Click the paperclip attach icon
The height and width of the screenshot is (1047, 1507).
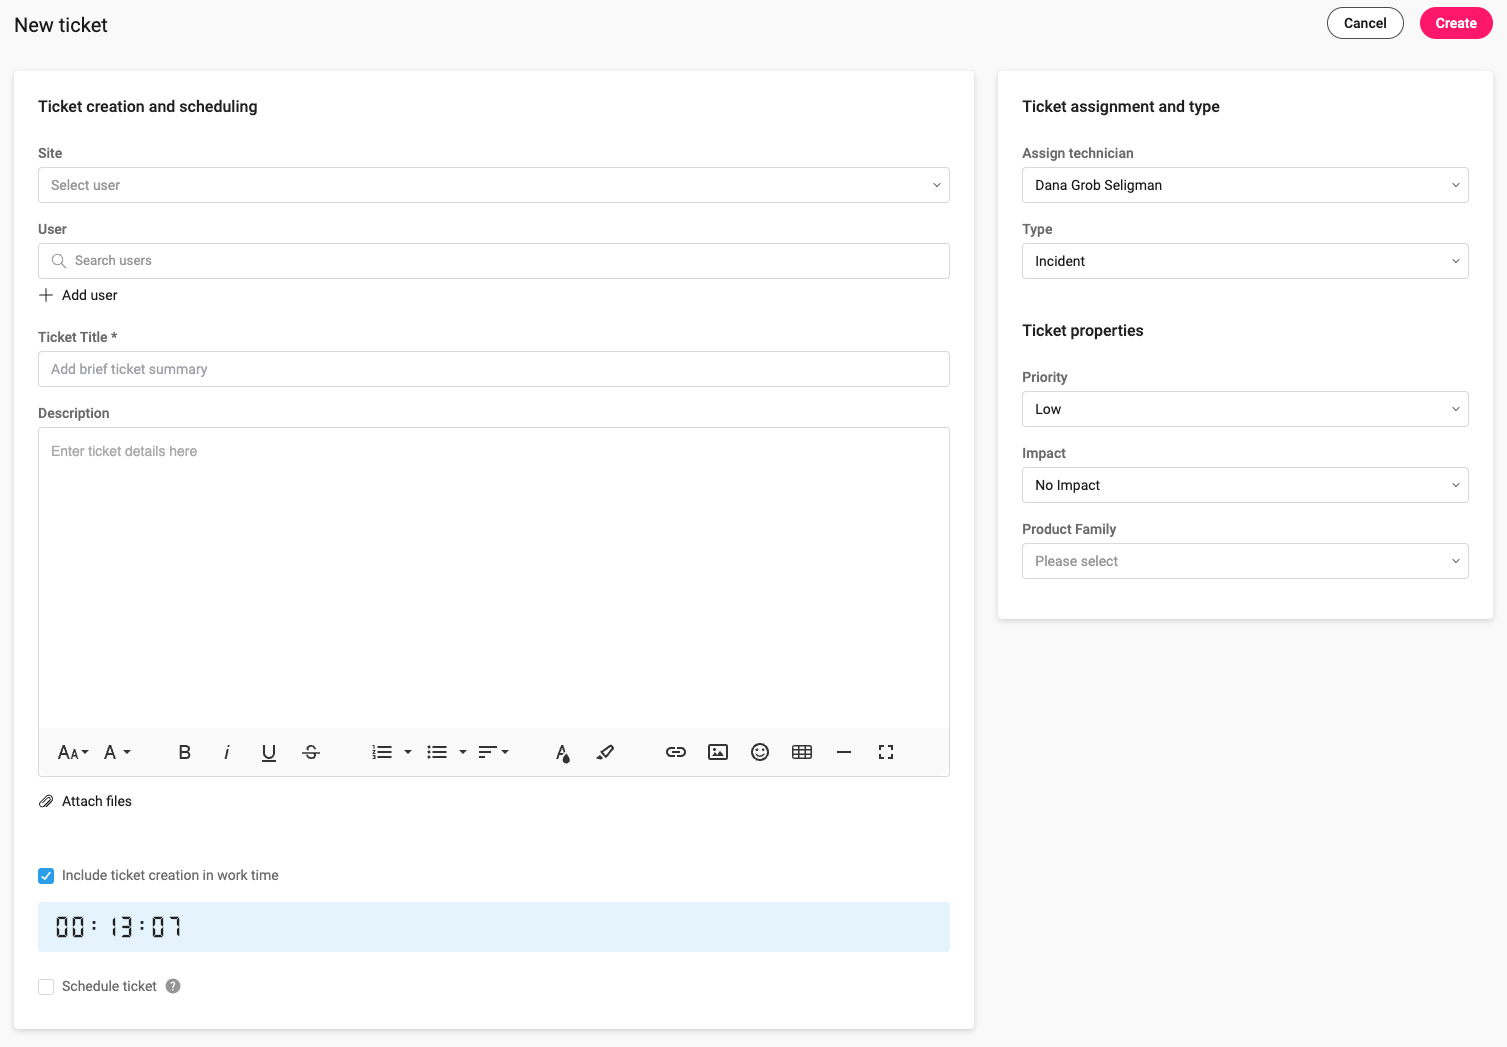coord(46,801)
